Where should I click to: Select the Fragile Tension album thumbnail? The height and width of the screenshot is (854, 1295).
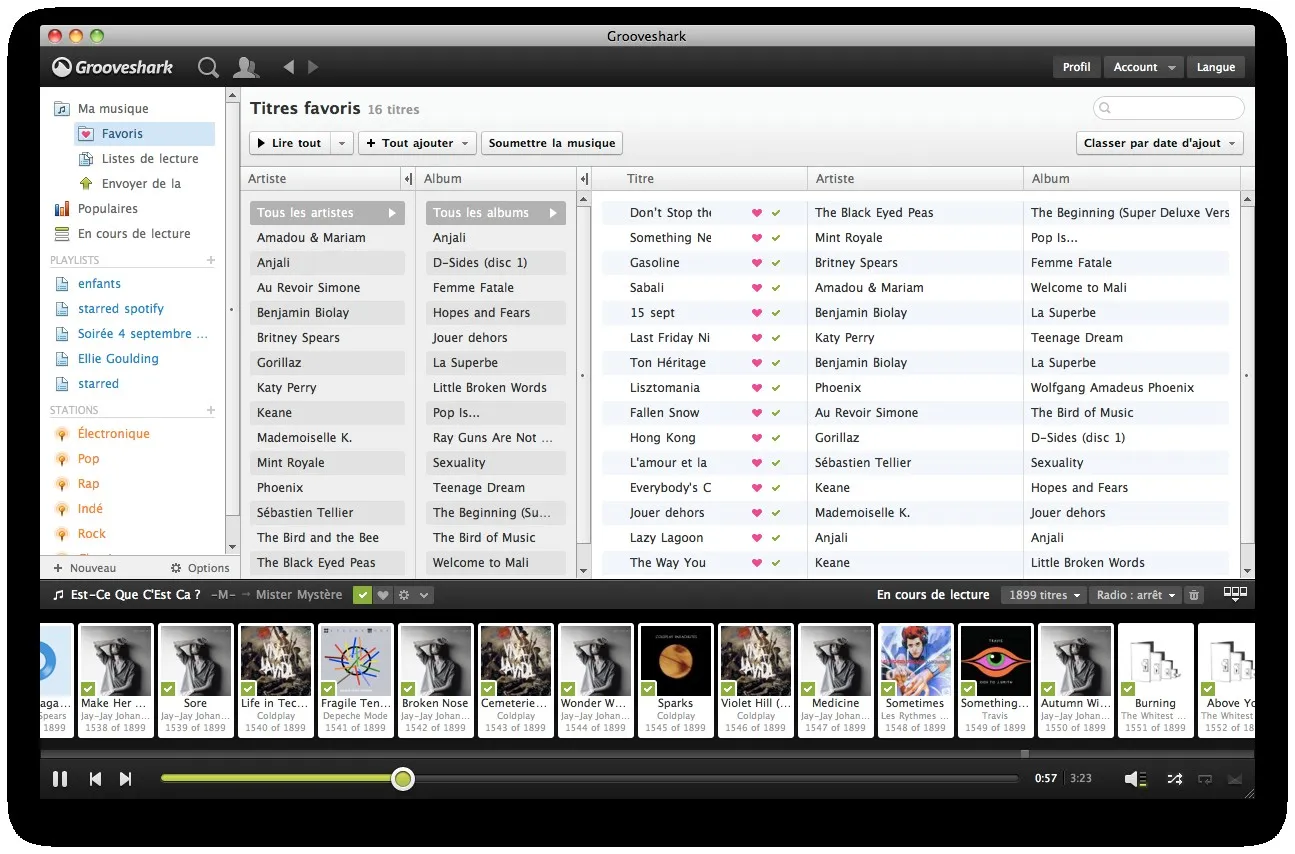(356, 661)
